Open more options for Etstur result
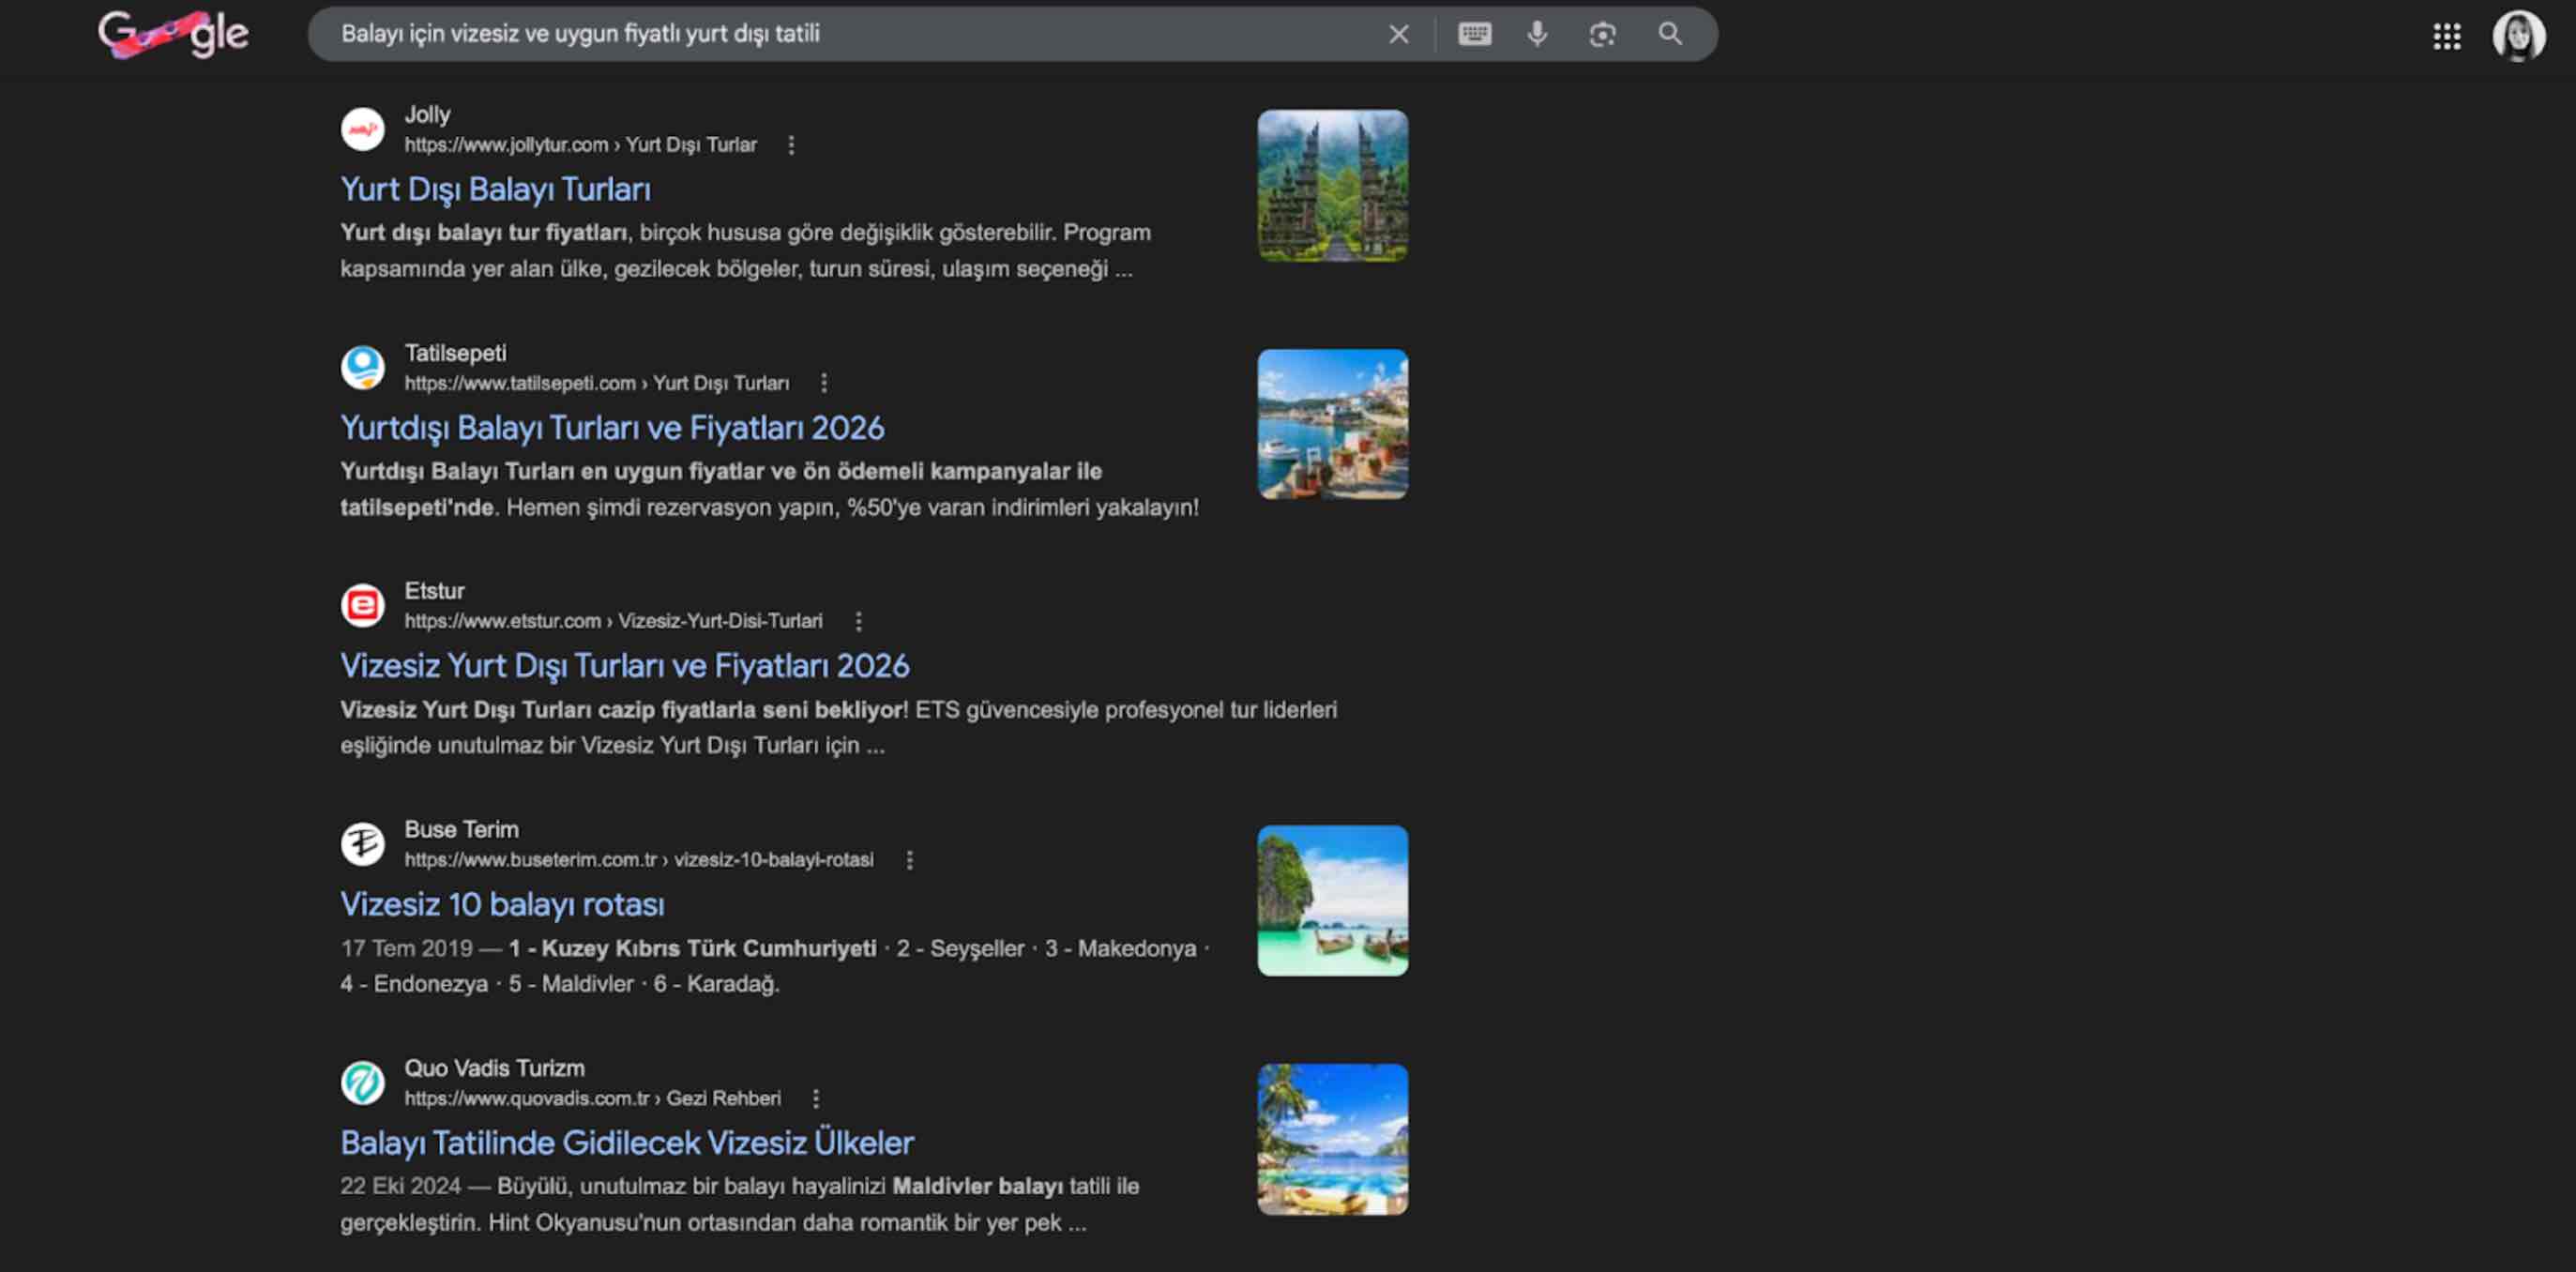 (858, 621)
